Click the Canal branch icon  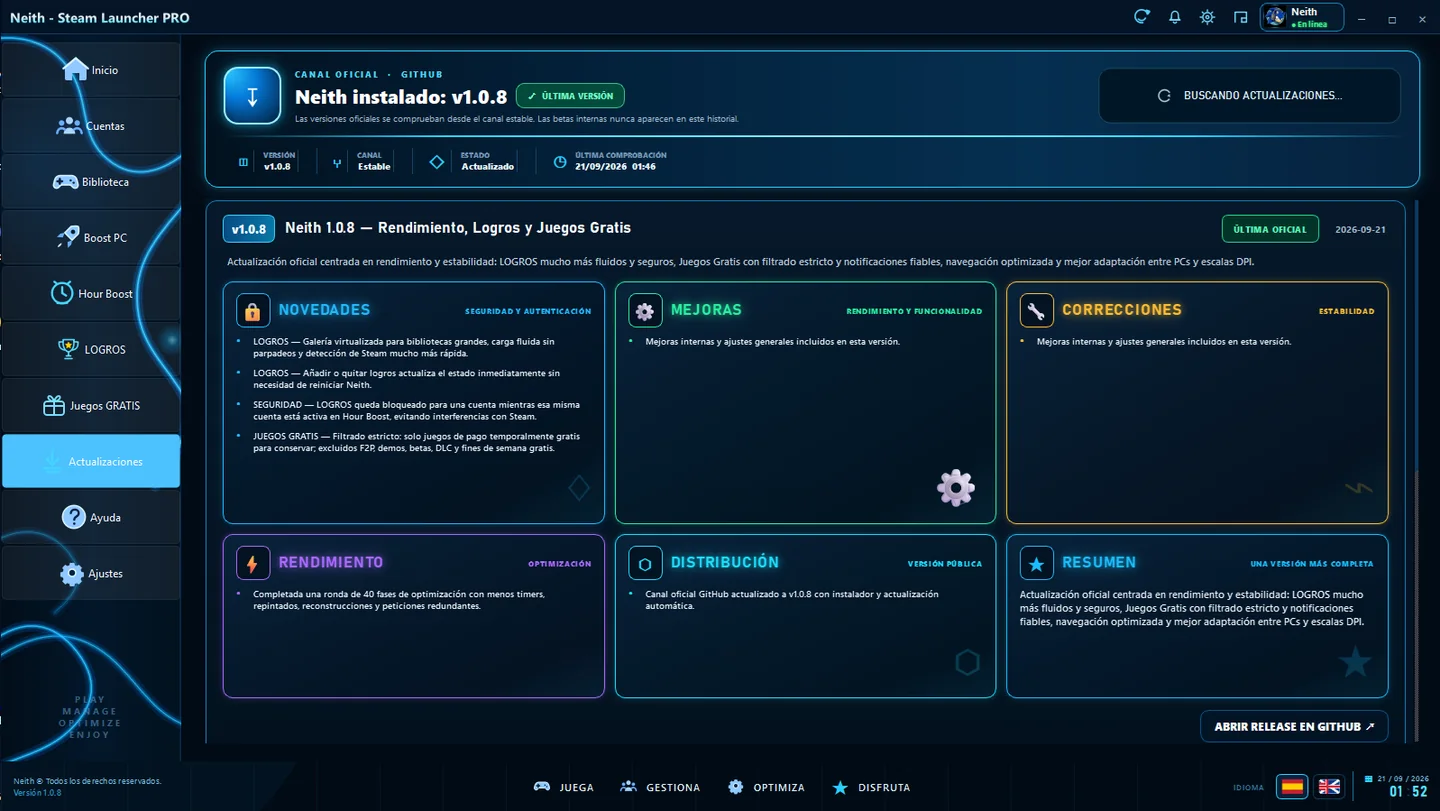tap(337, 162)
